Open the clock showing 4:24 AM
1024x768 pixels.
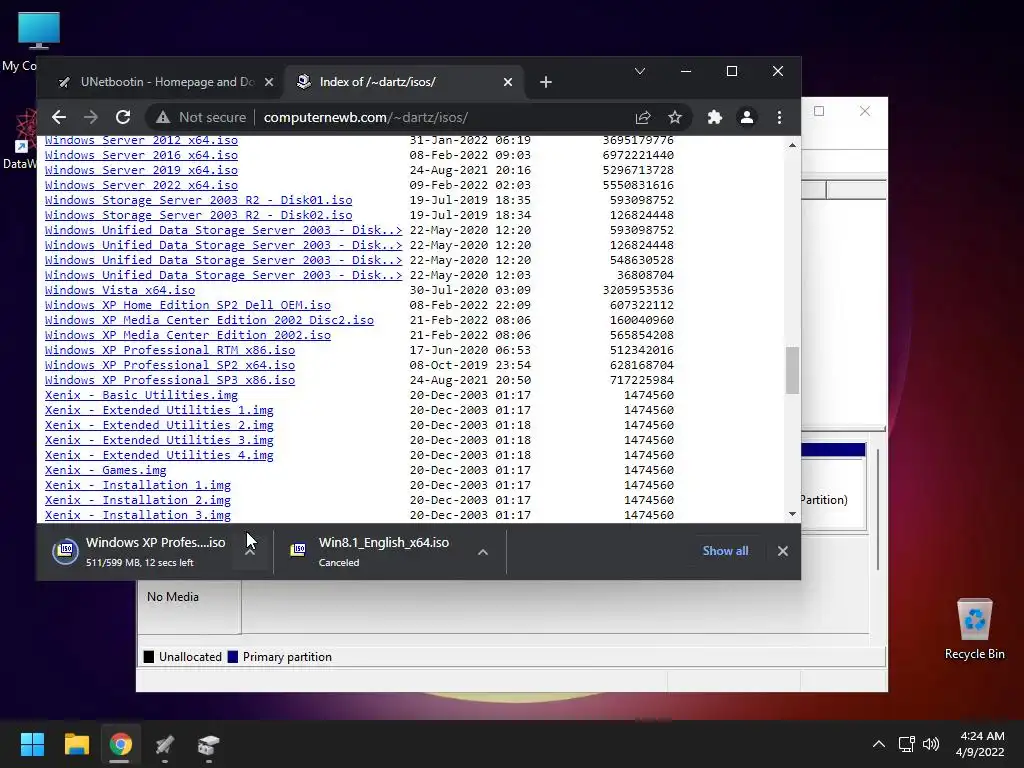click(980, 744)
